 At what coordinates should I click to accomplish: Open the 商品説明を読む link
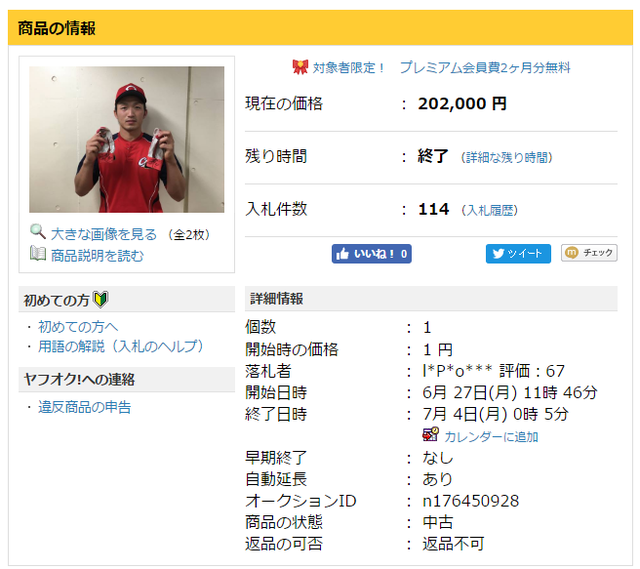tap(97, 256)
